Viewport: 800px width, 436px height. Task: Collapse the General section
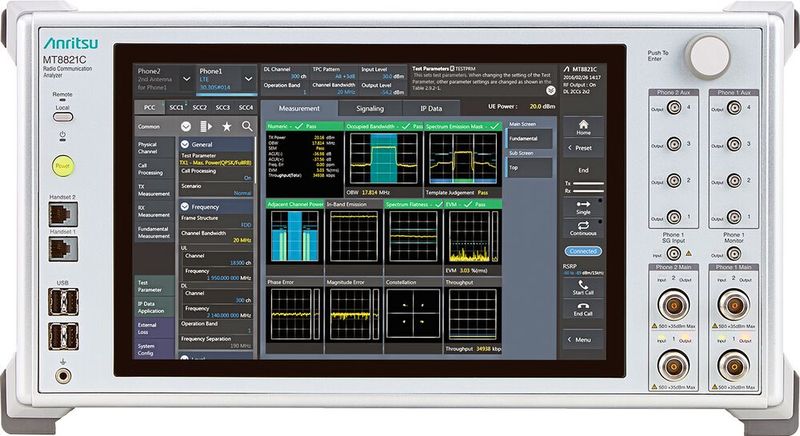(185, 144)
